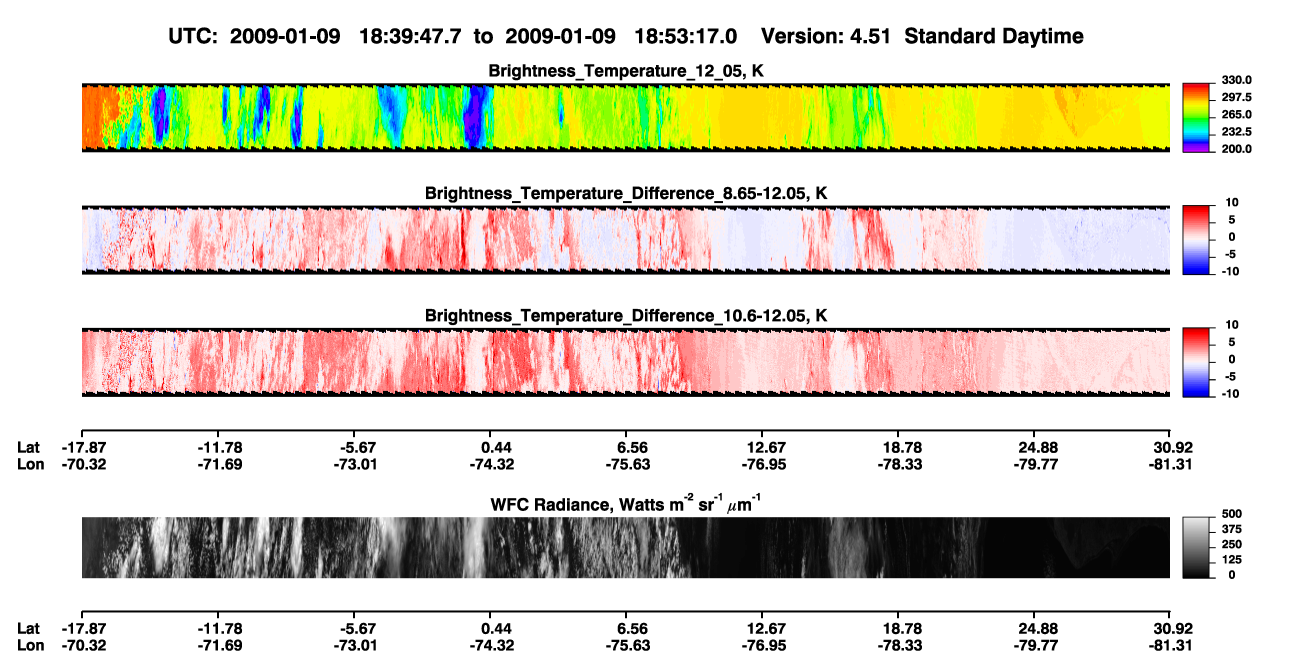Click the 8.65-12.05 difference image strip

tap(625, 238)
